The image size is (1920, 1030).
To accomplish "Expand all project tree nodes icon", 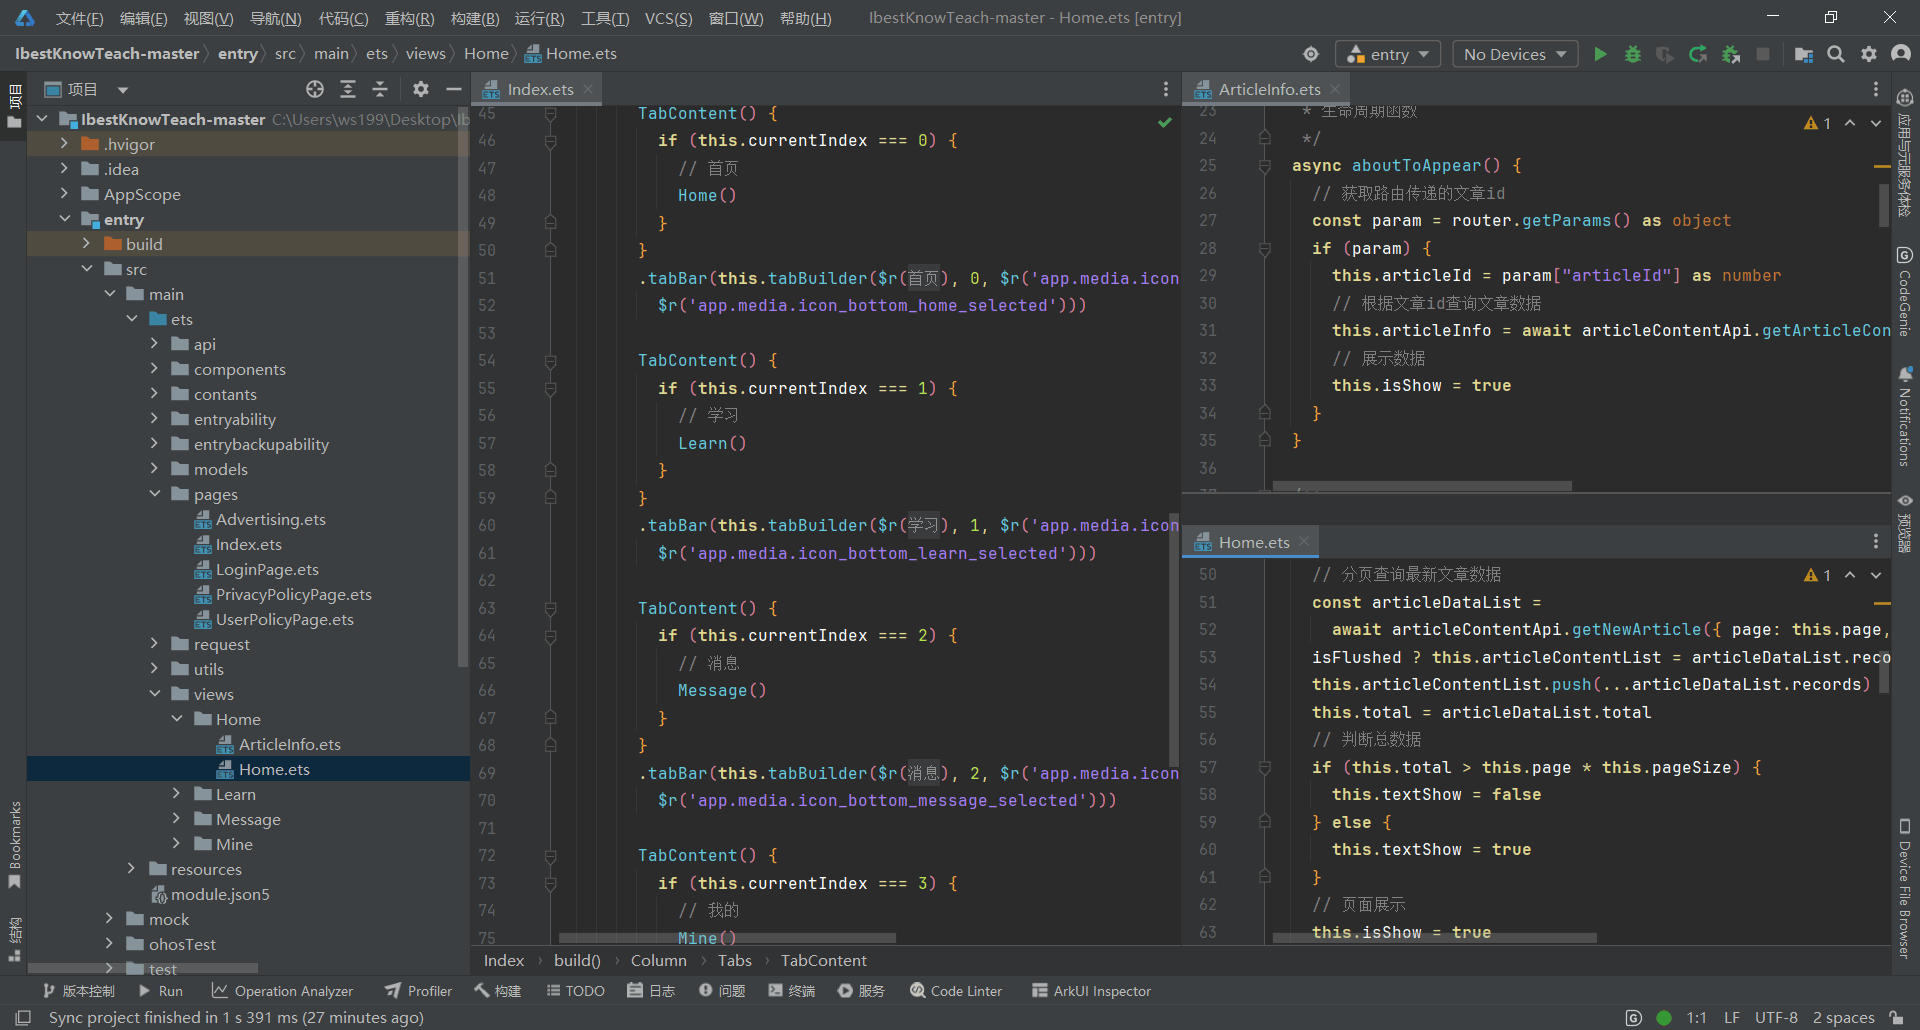I will coord(348,89).
